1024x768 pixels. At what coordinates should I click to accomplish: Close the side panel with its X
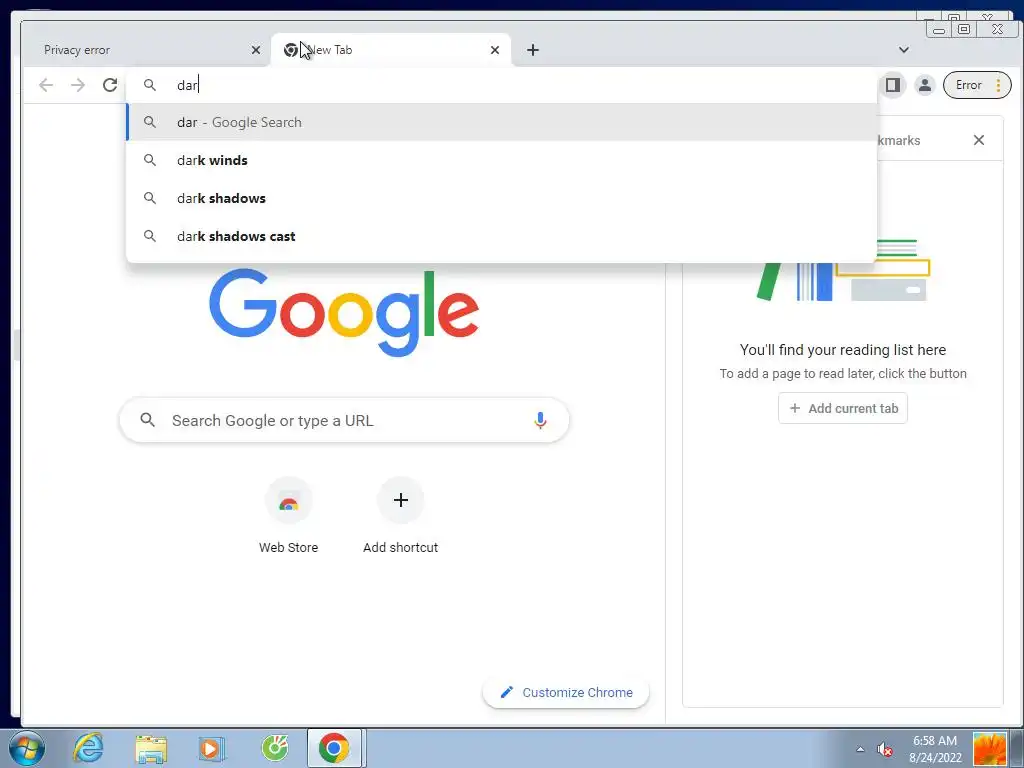click(x=978, y=140)
